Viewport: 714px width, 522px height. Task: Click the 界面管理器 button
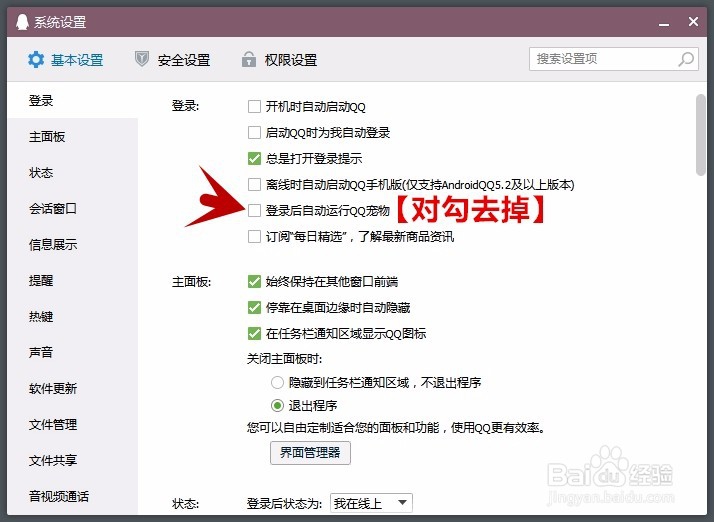[x=310, y=453]
